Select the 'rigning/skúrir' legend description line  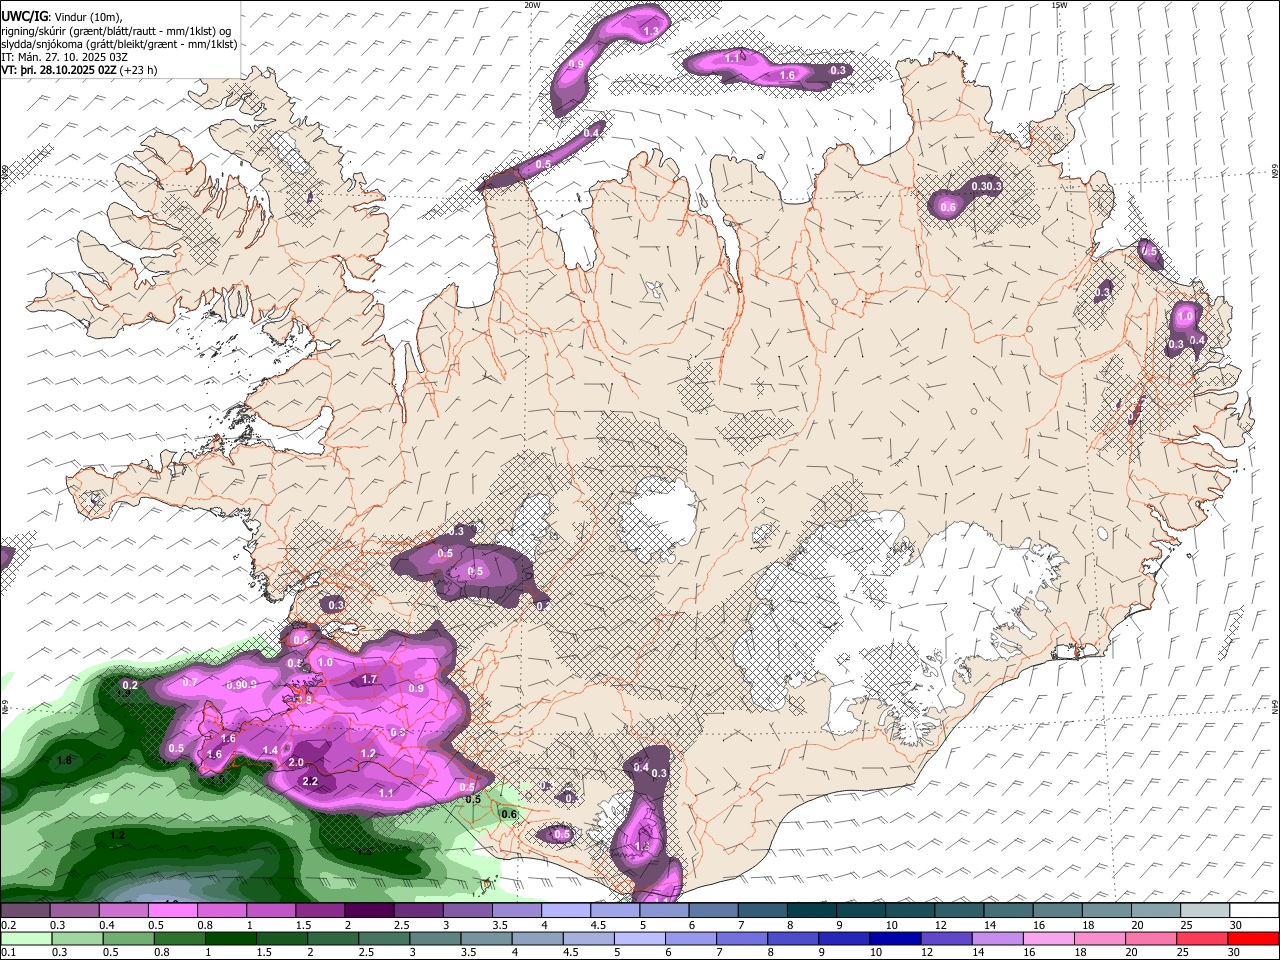click(116, 30)
